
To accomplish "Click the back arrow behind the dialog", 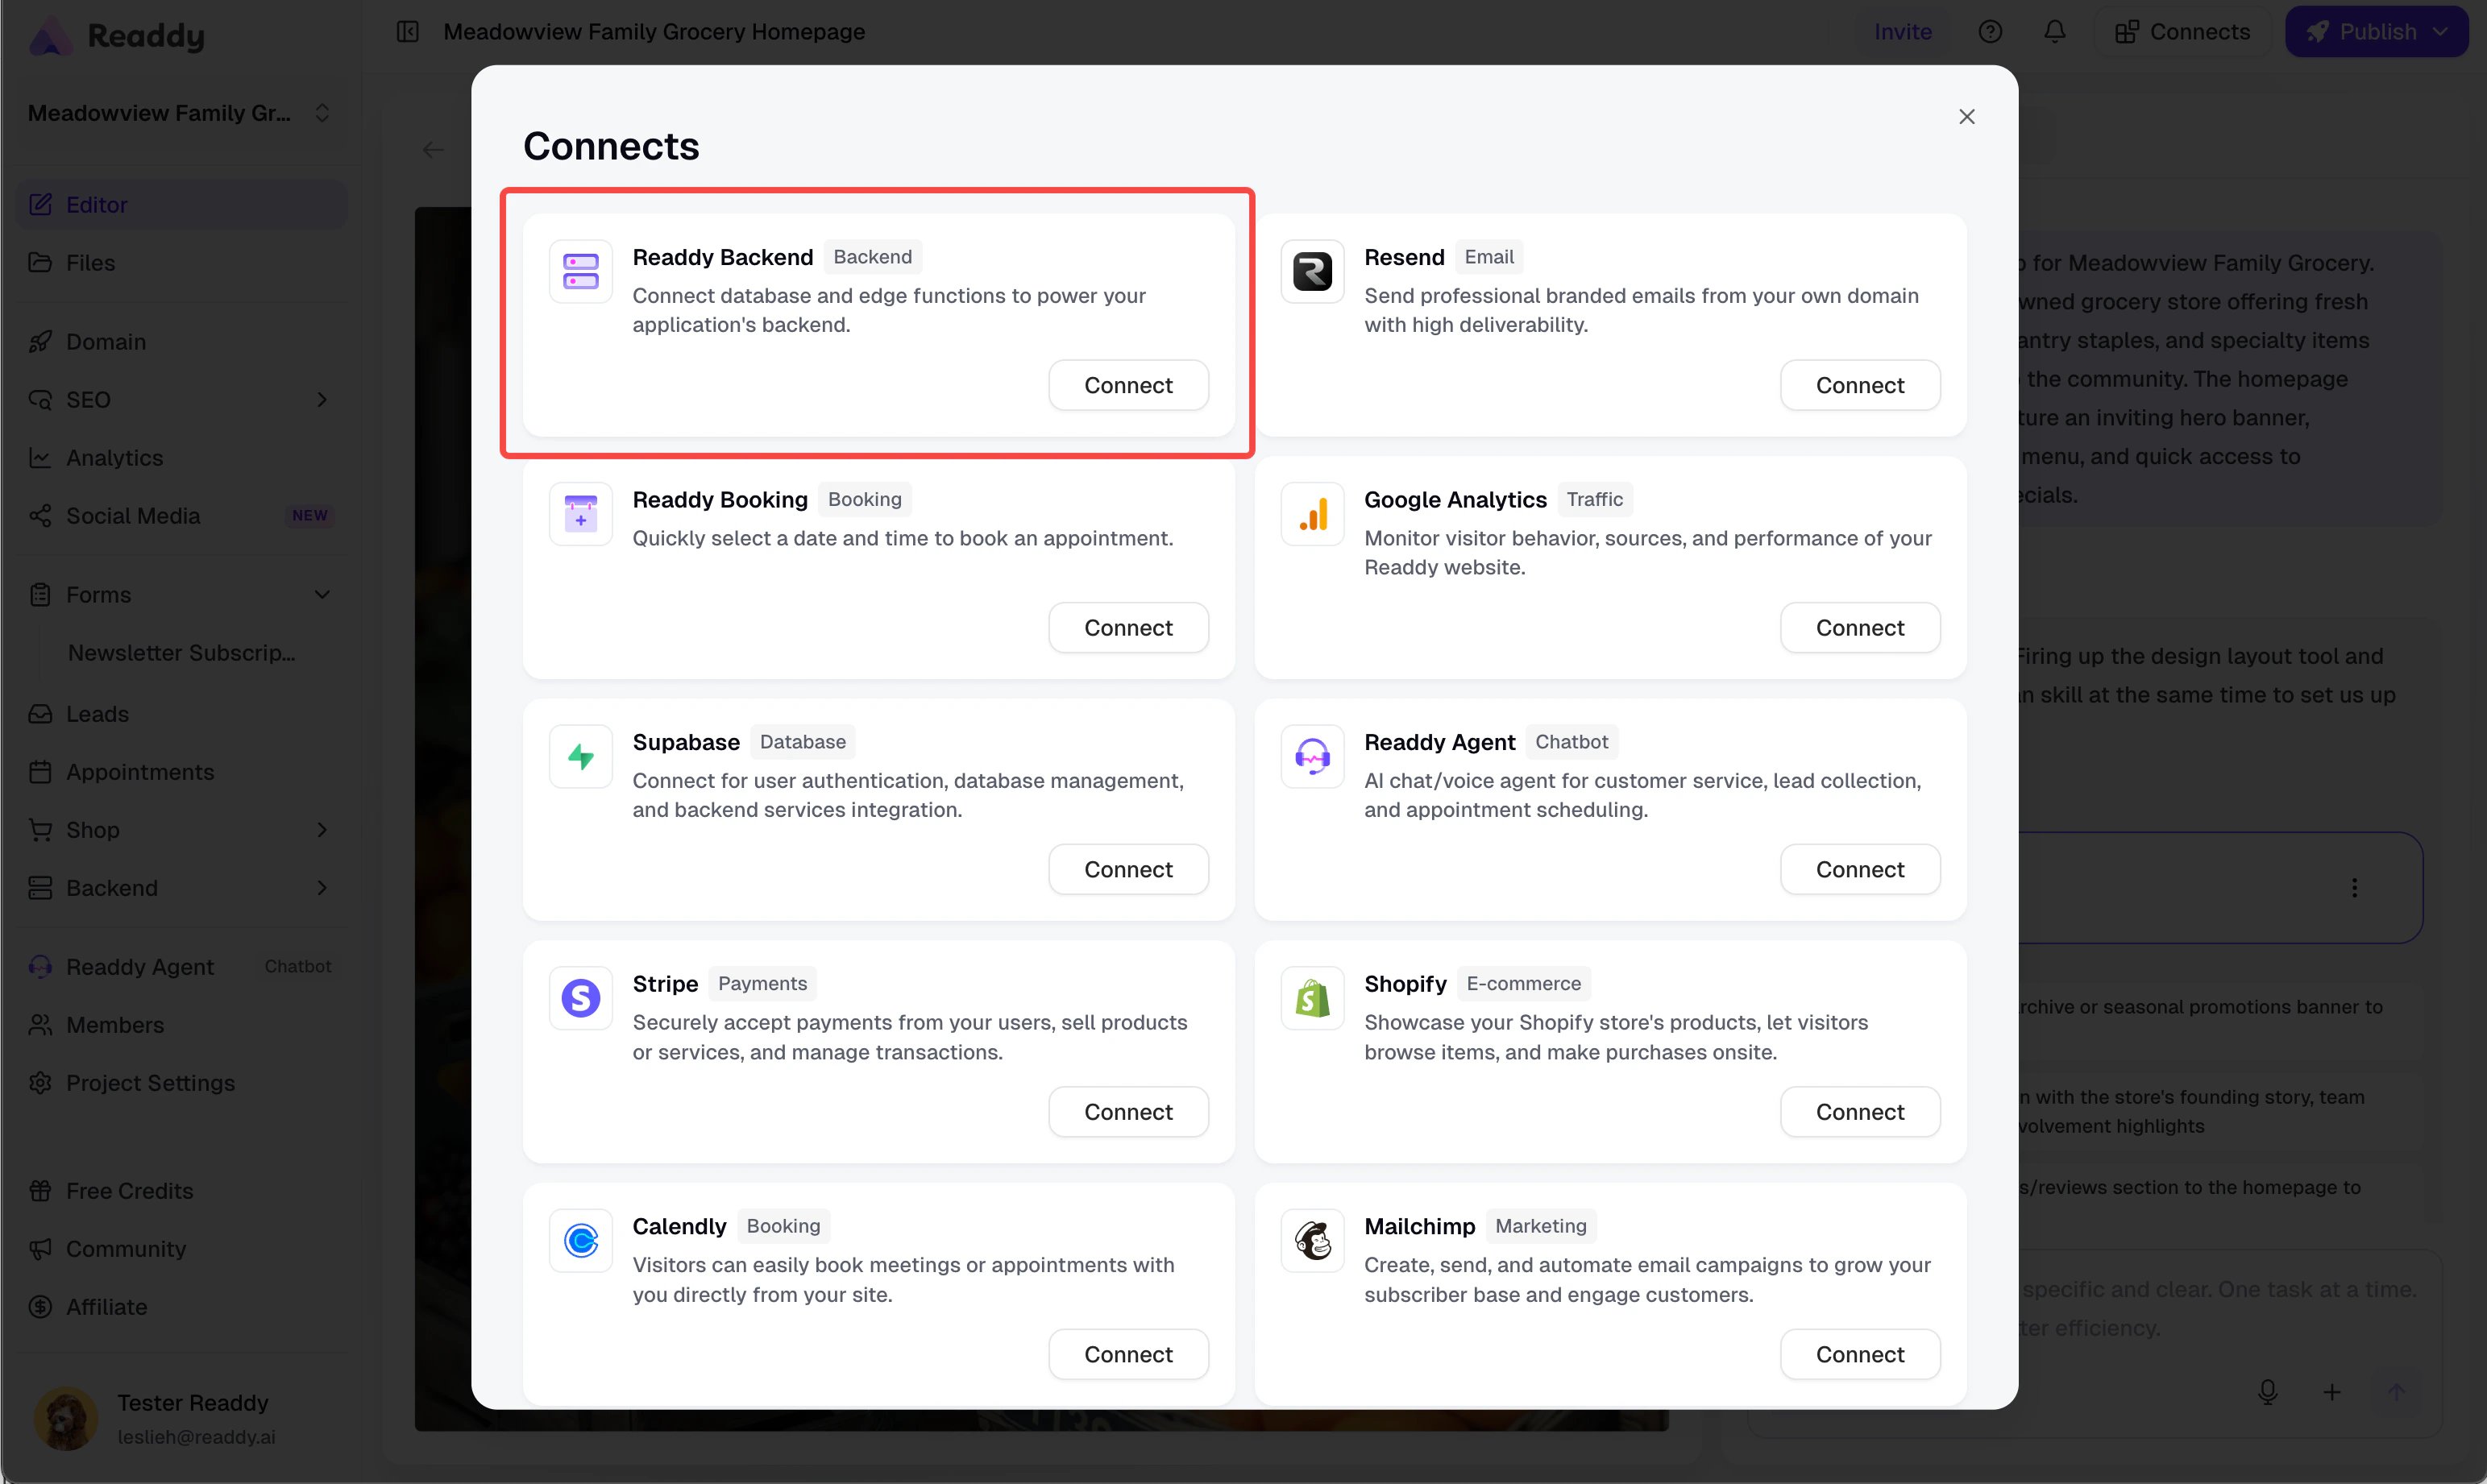I will (432, 150).
